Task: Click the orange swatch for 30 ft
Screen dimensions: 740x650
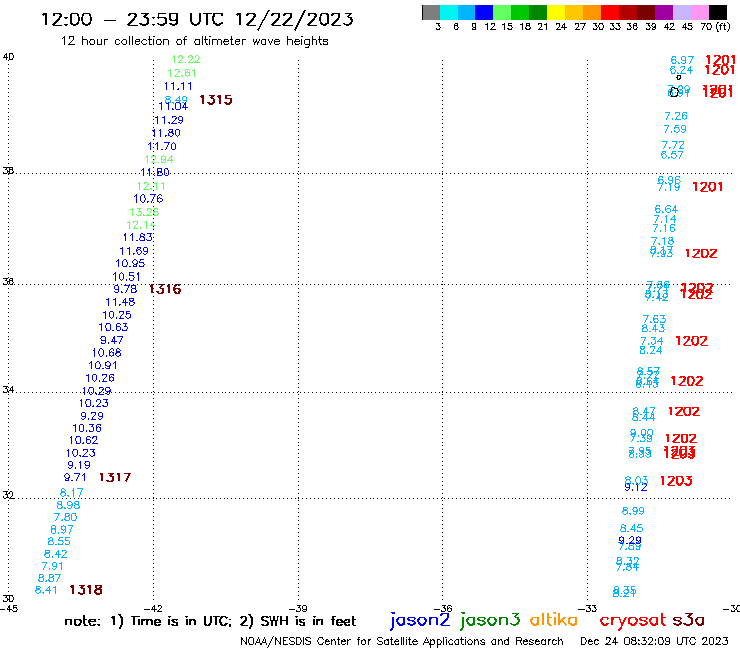Action: coord(592,12)
